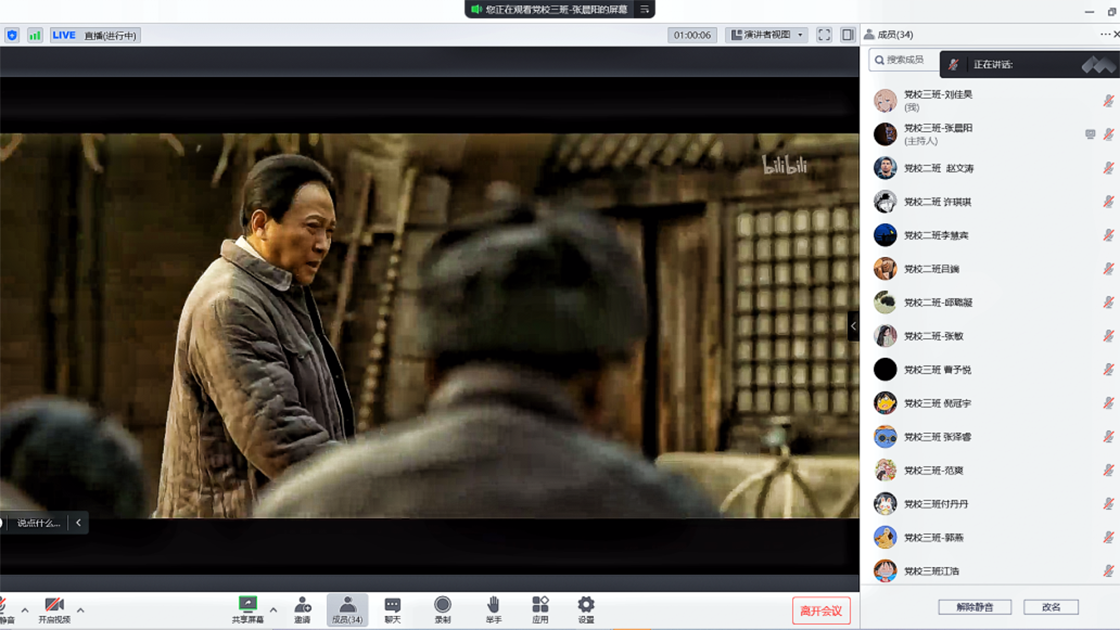Viewport: 1120px width, 630px height.
Task: Expand video options arrow next to 开启视频
Action: [x=80, y=610]
